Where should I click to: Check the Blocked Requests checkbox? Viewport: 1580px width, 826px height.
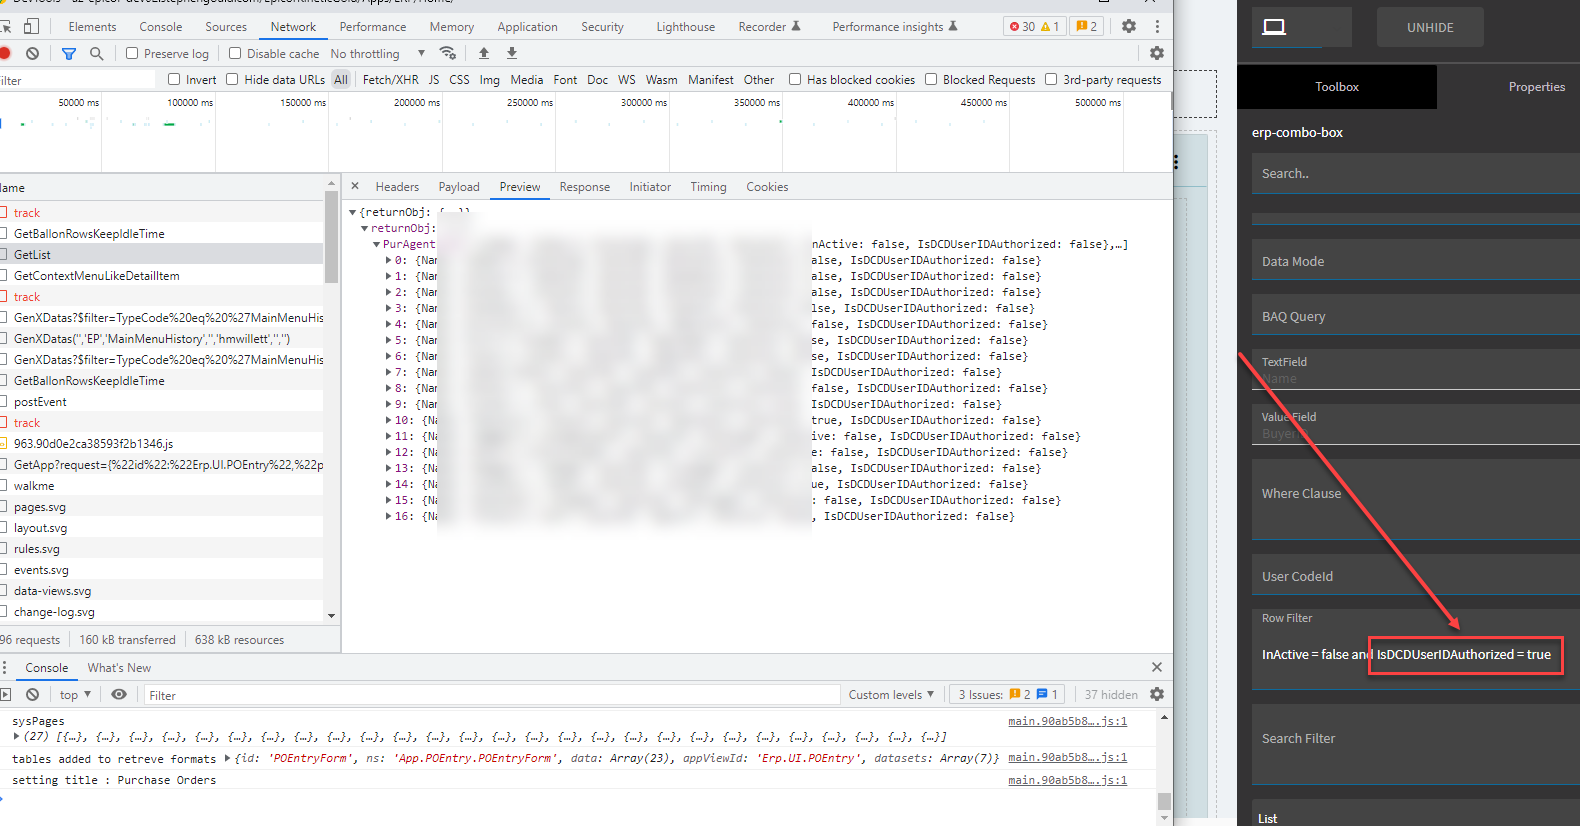point(931,79)
